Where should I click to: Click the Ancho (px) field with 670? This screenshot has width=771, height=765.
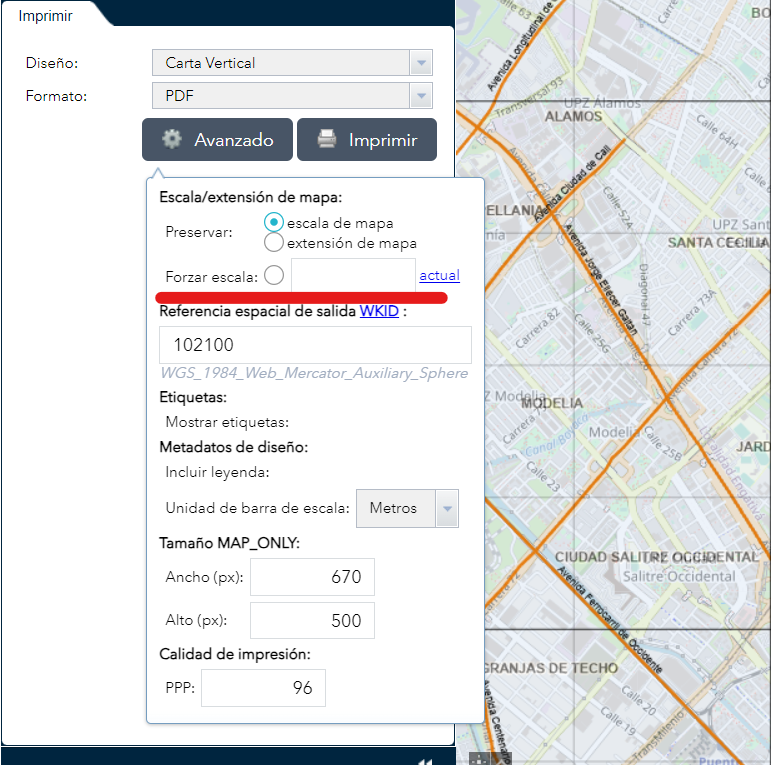[312, 577]
